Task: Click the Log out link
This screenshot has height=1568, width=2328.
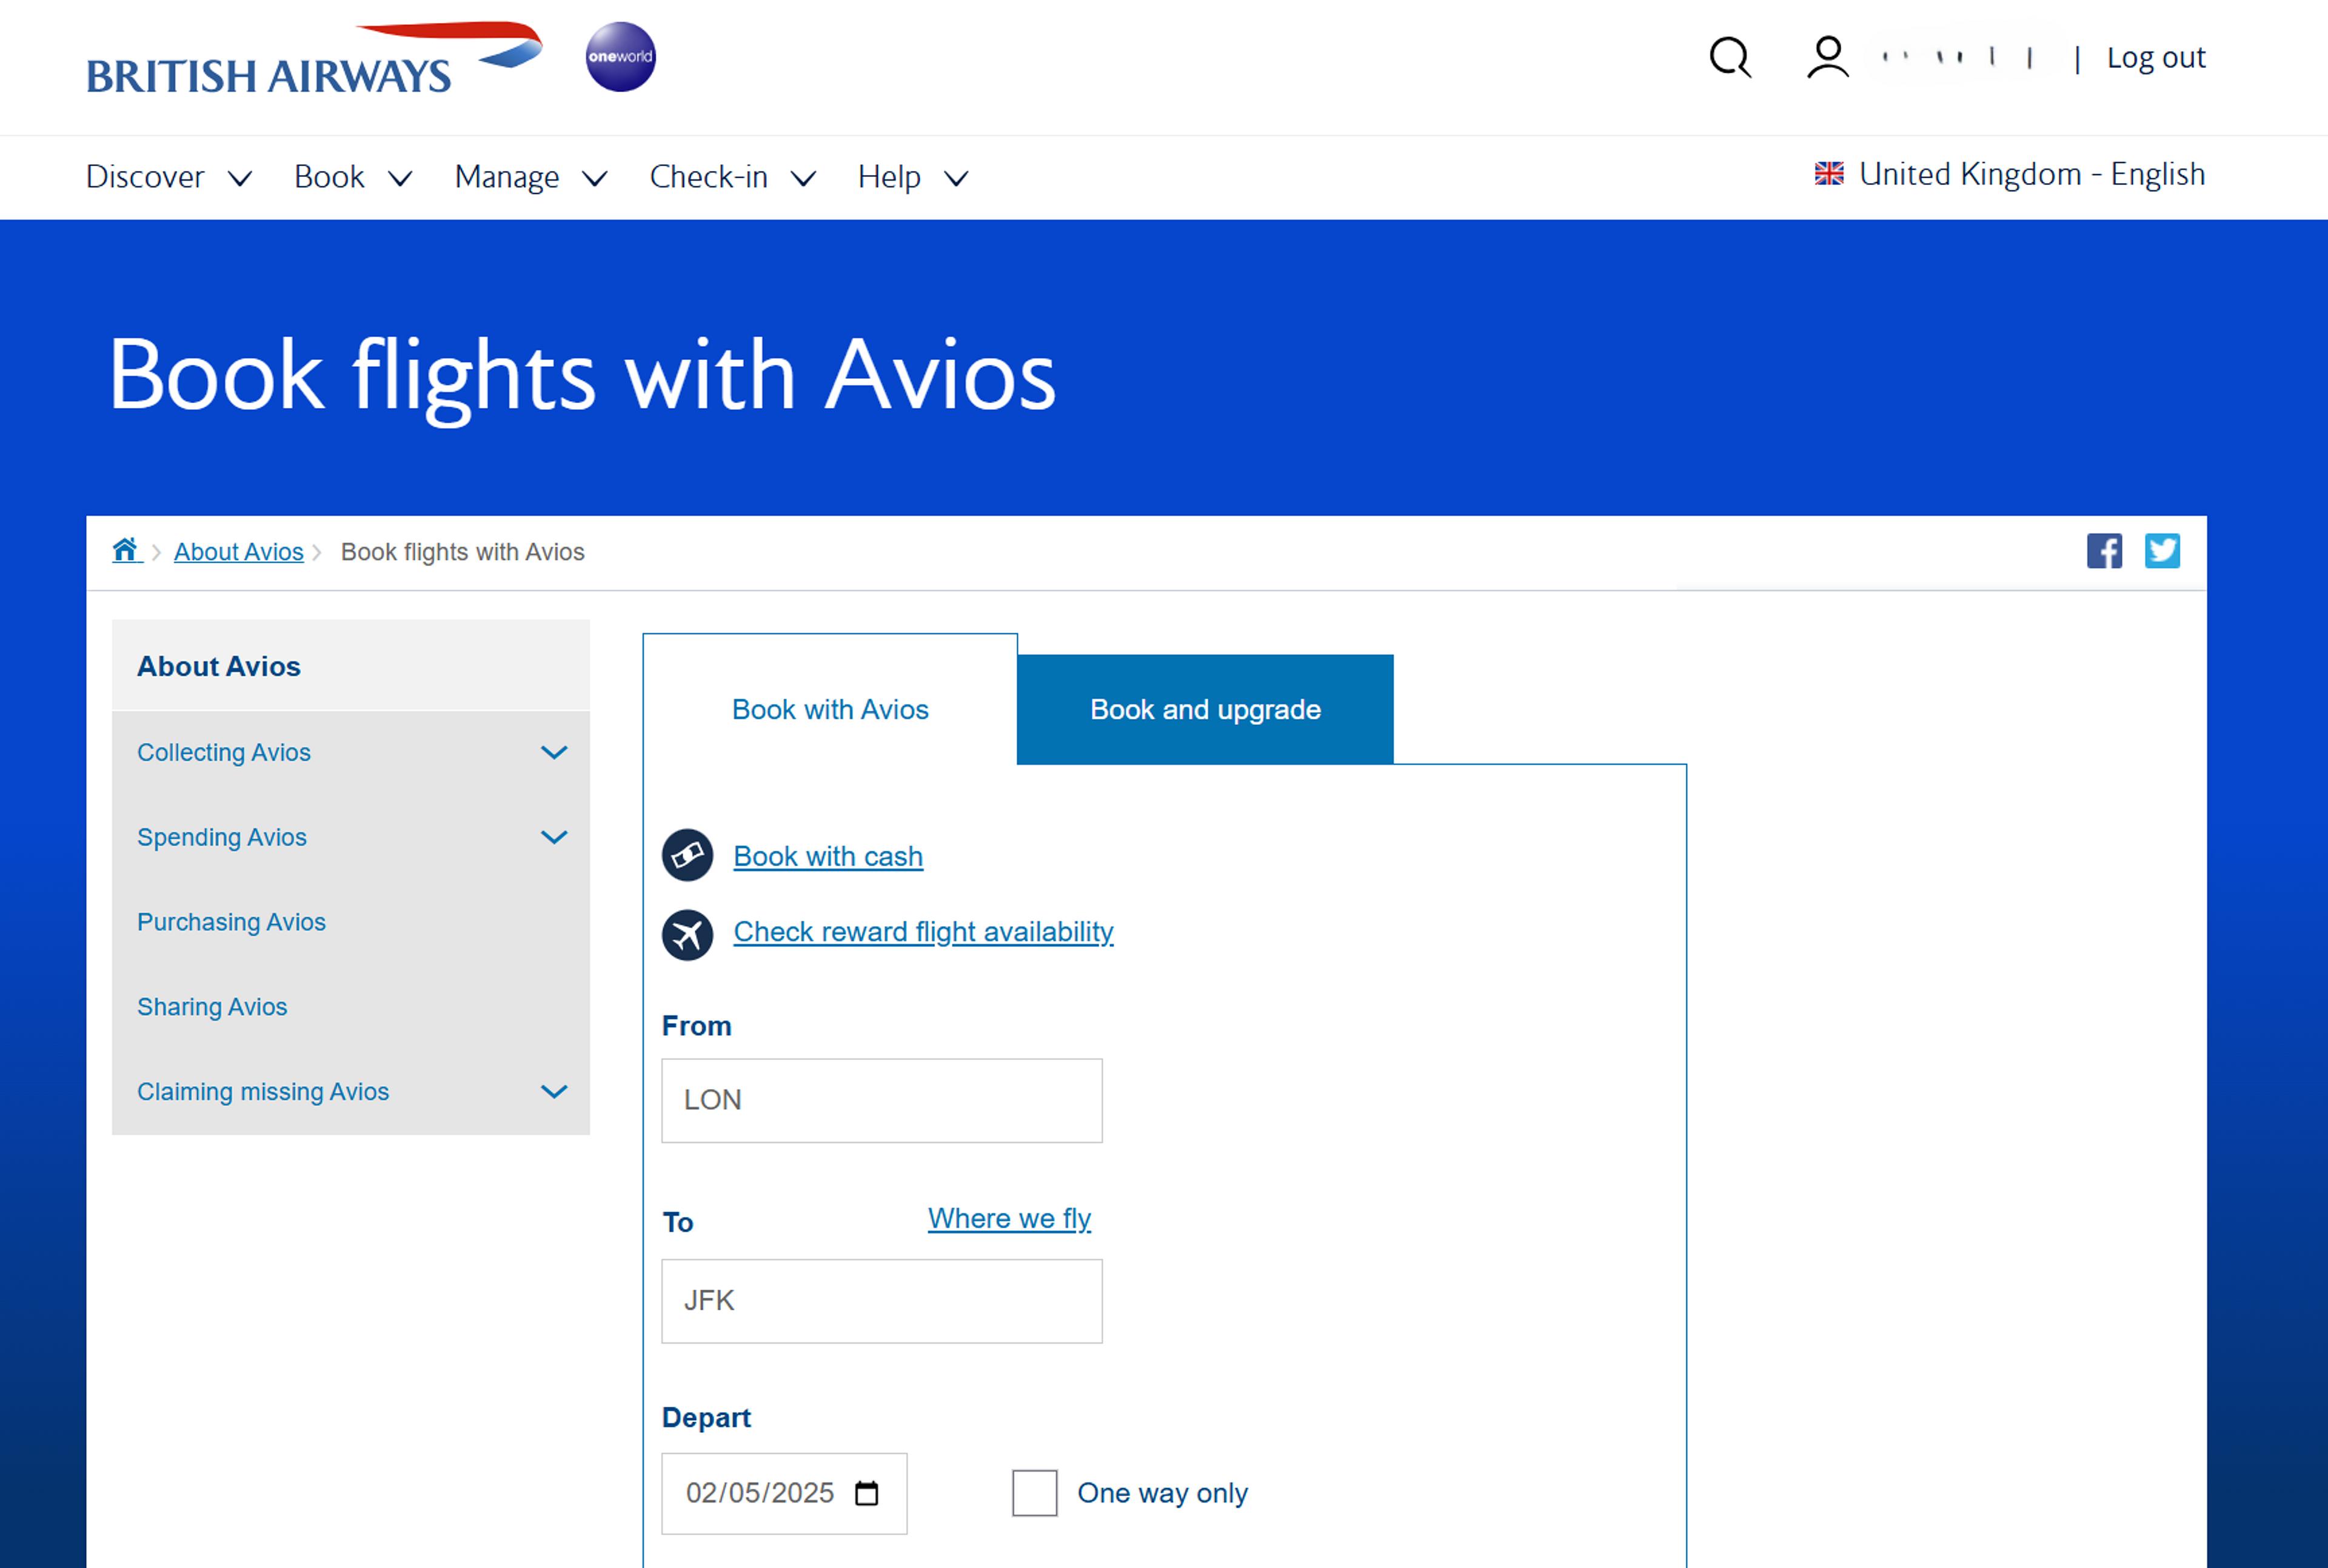Action: coord(2155,58)
